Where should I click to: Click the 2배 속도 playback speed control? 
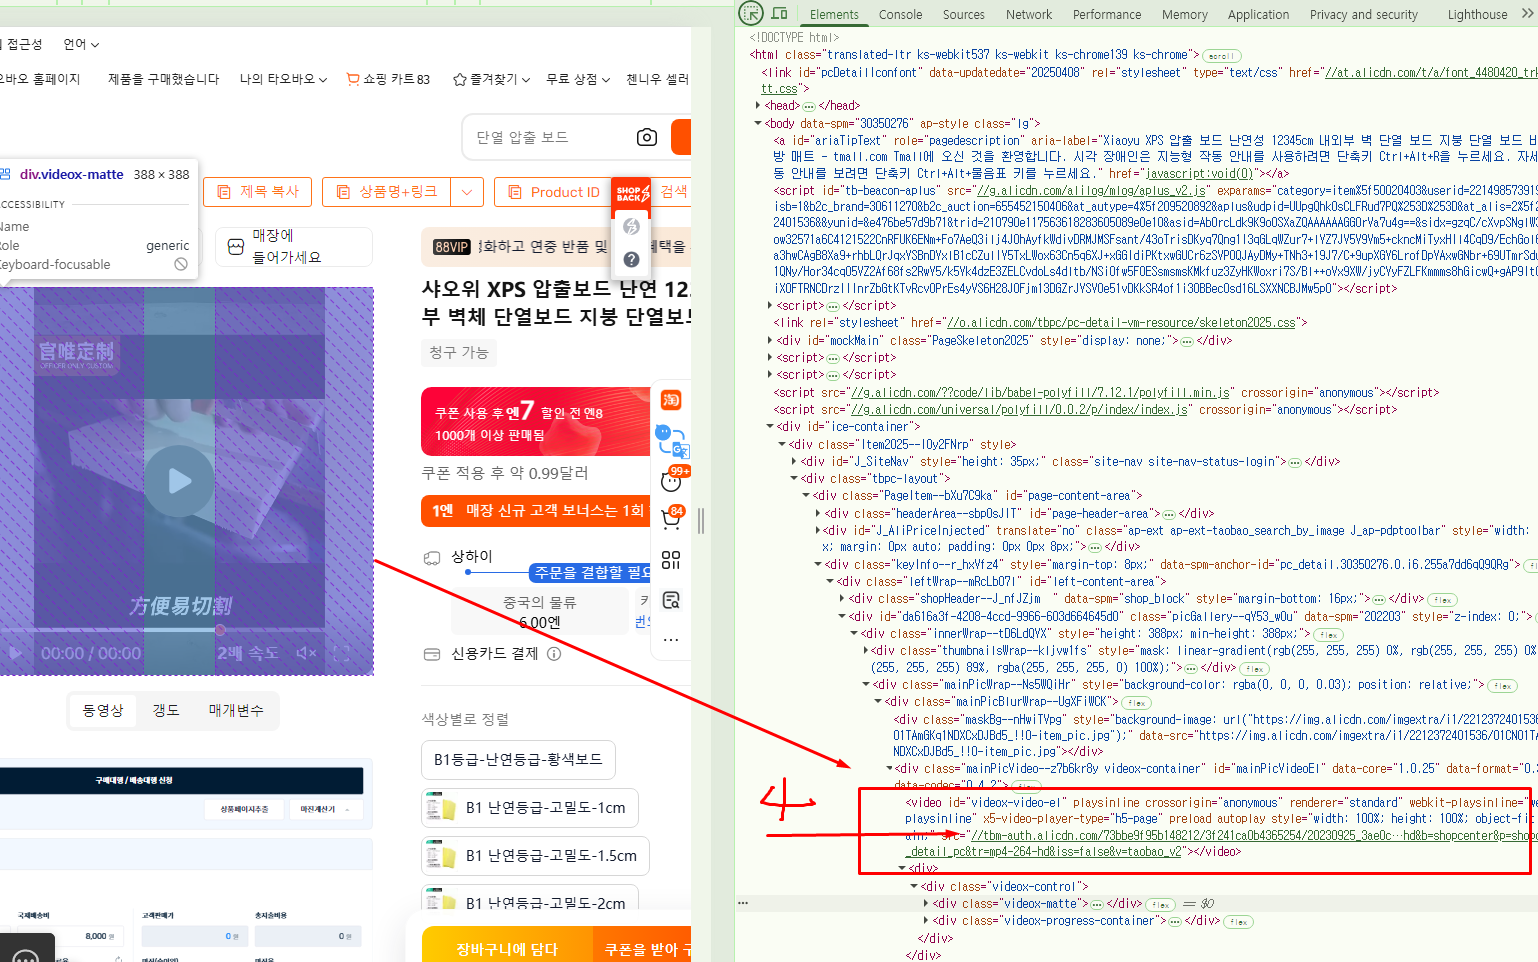(247, 653)
